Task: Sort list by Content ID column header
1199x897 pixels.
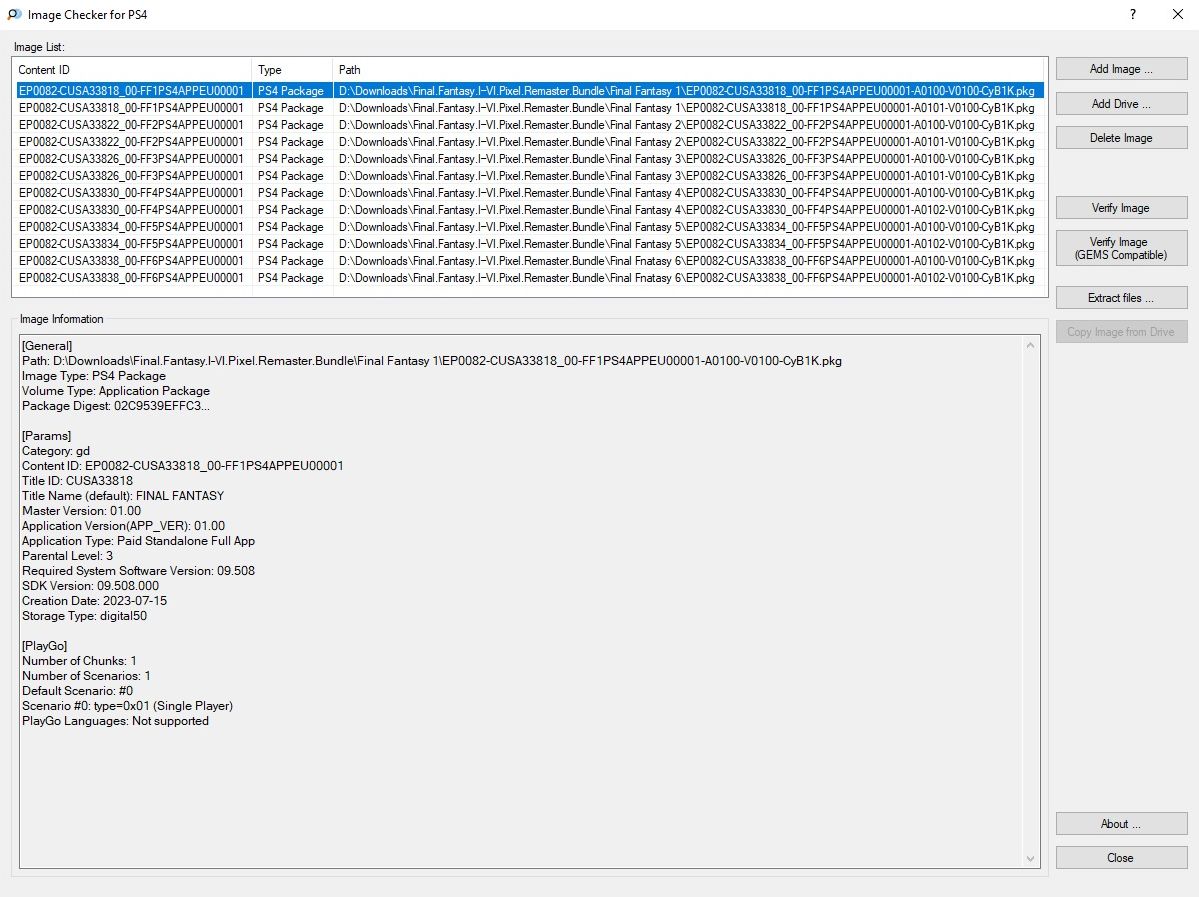Action: point(134,70)
